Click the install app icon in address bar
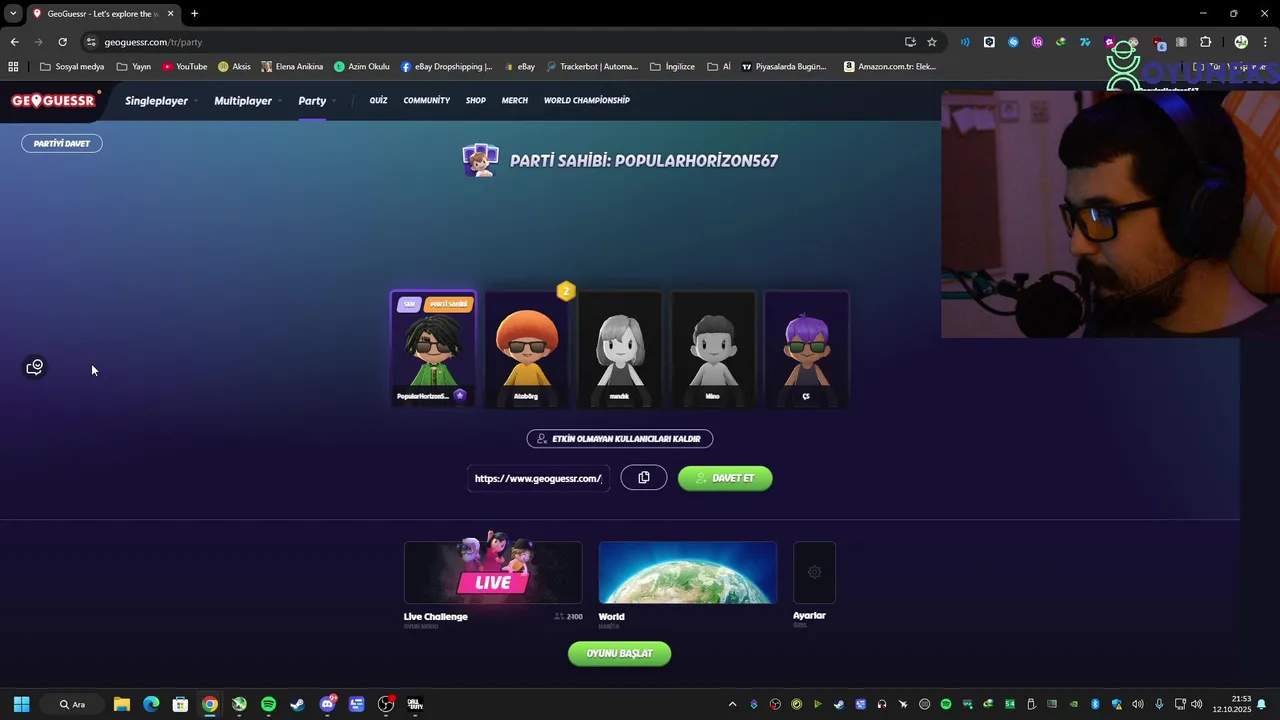Screen dimensions: 1280x720 [x=910, y=42]
